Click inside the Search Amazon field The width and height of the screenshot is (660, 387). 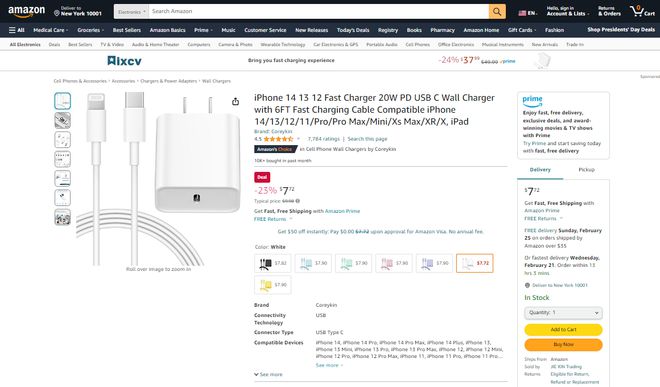click(x=319, y=11)
